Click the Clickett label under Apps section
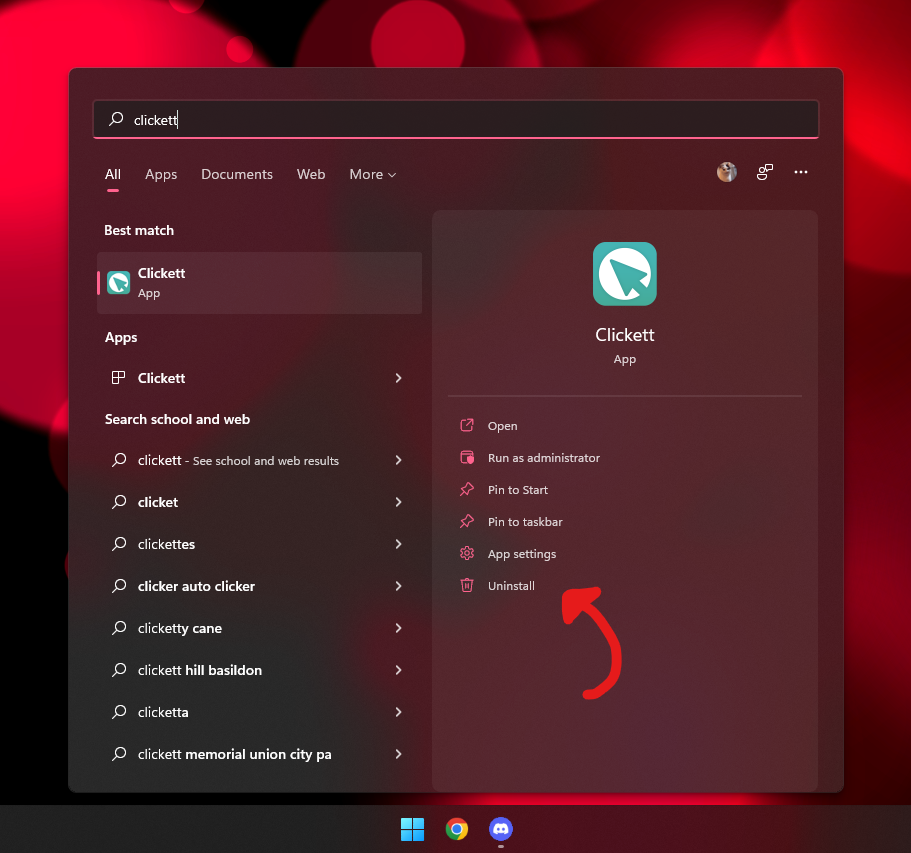 [x=162, y=378]
